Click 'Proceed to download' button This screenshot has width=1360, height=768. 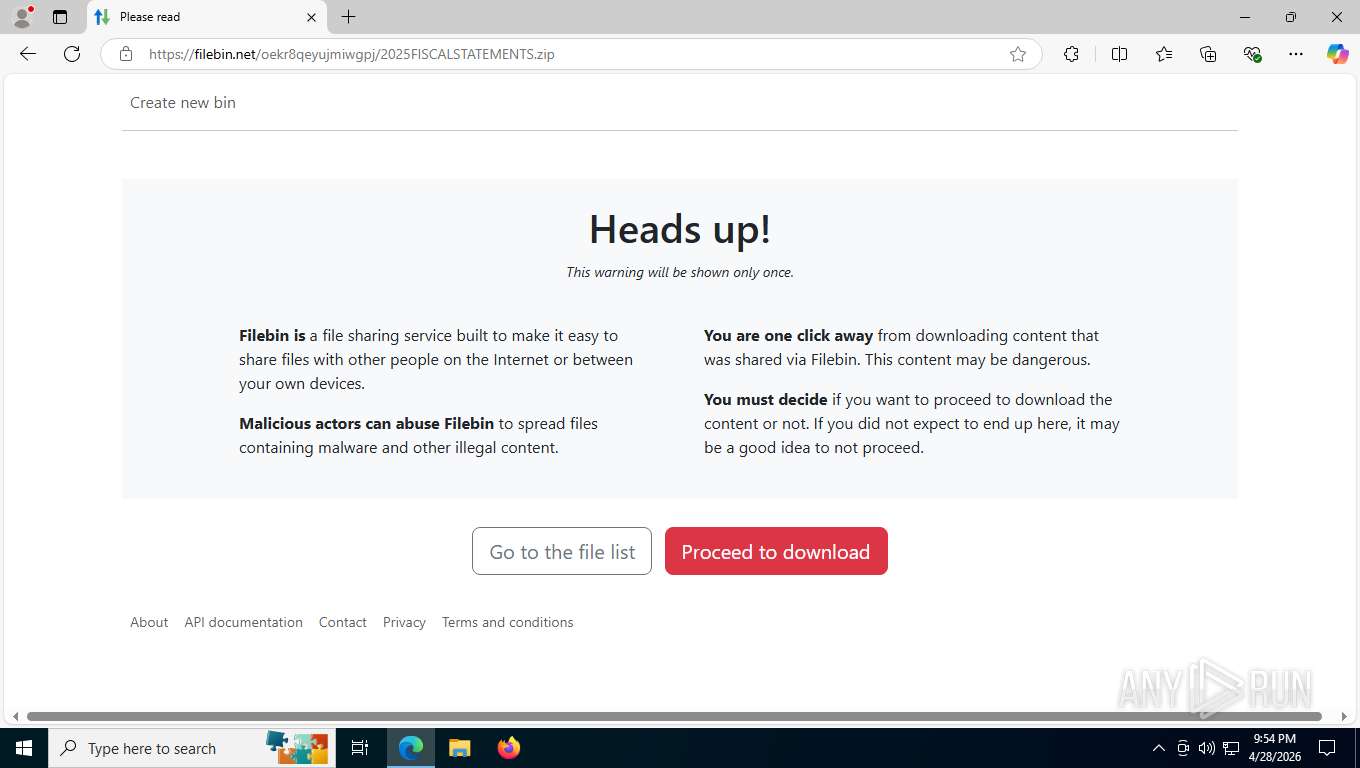pos(776,551)
